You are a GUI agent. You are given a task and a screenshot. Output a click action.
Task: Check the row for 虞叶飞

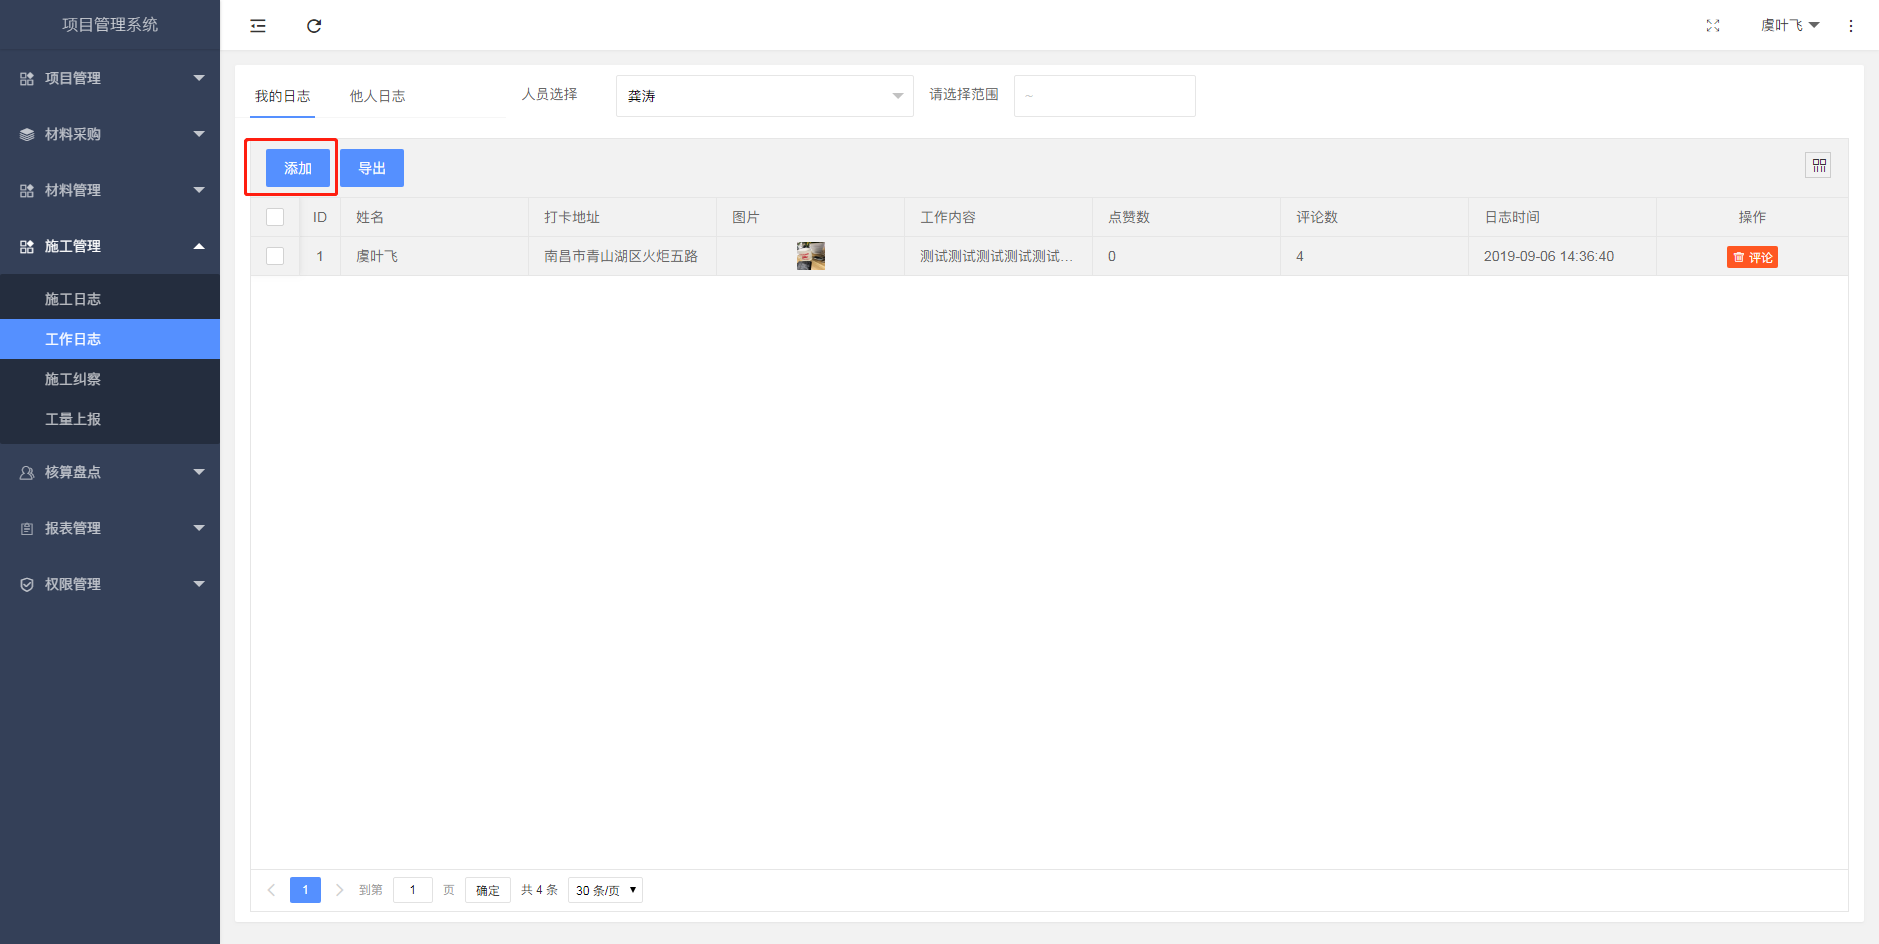(275, 256)
